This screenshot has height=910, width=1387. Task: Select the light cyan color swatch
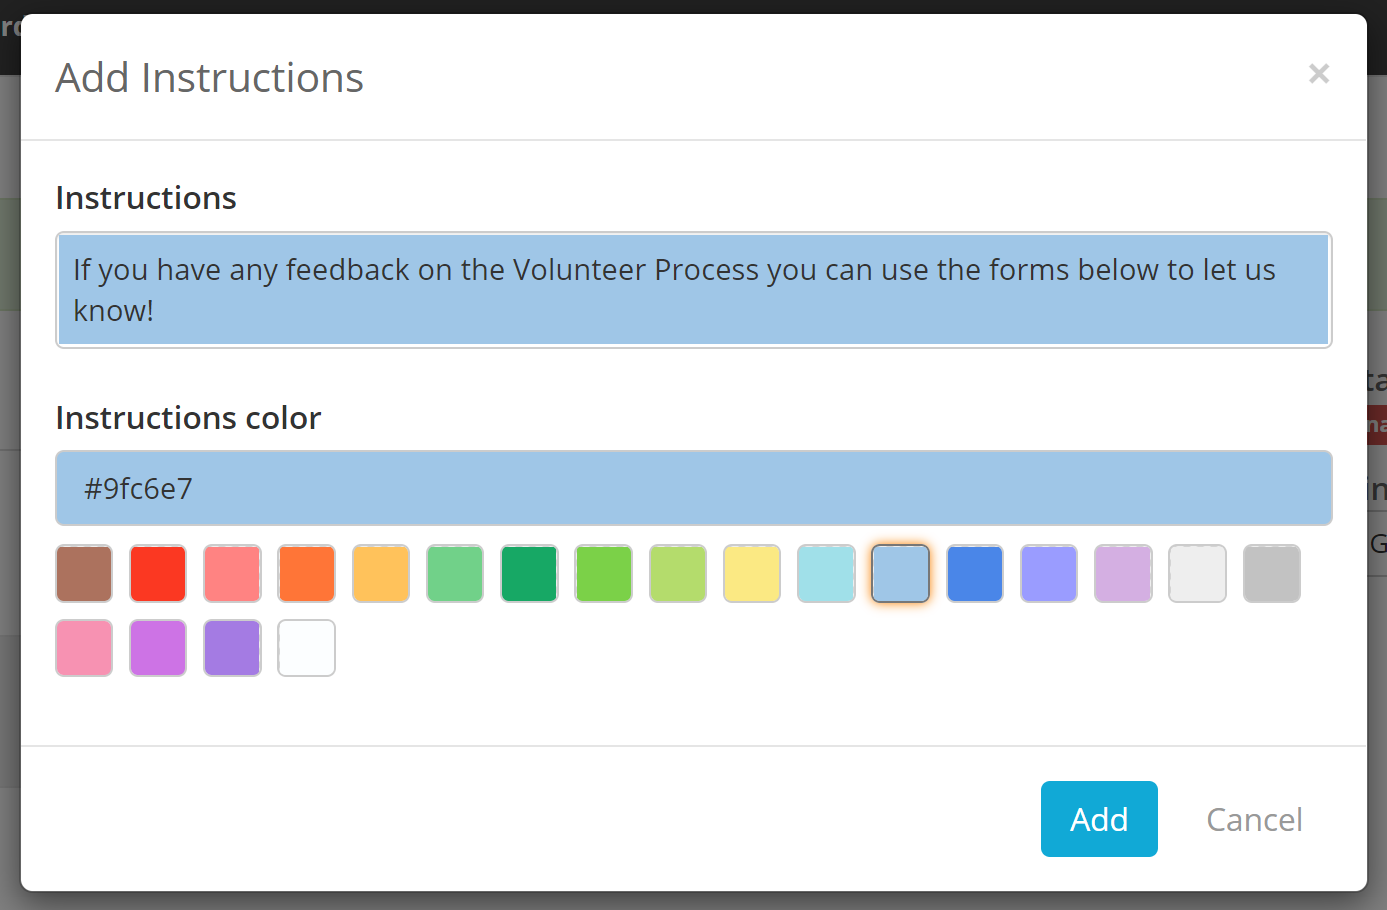[825, 573]
